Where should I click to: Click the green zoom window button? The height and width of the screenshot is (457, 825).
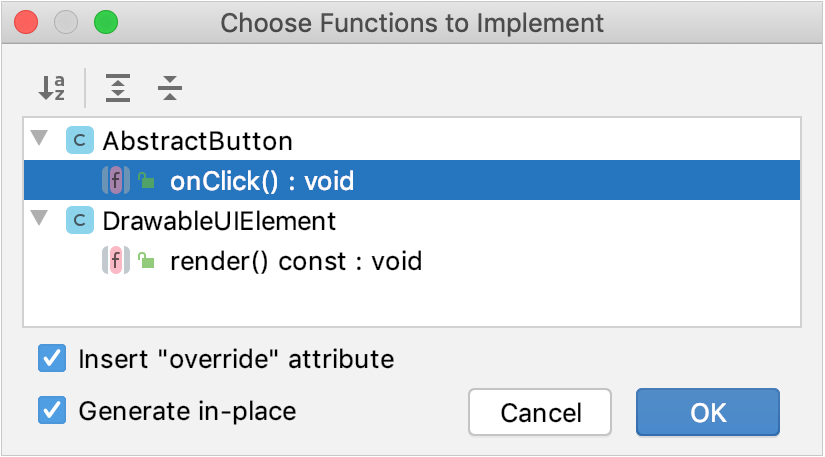pos(105,21)
